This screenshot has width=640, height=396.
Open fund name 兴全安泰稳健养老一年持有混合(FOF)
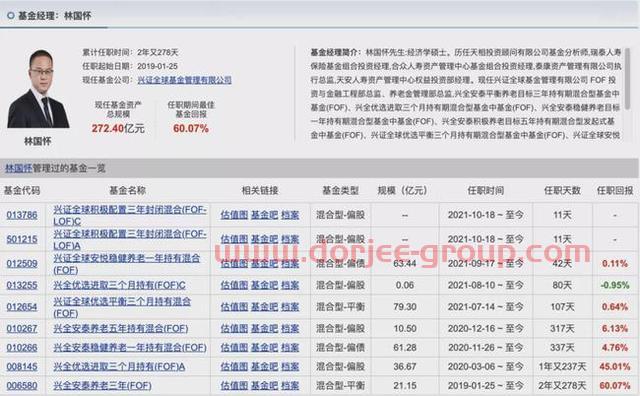tap(130, 347)
